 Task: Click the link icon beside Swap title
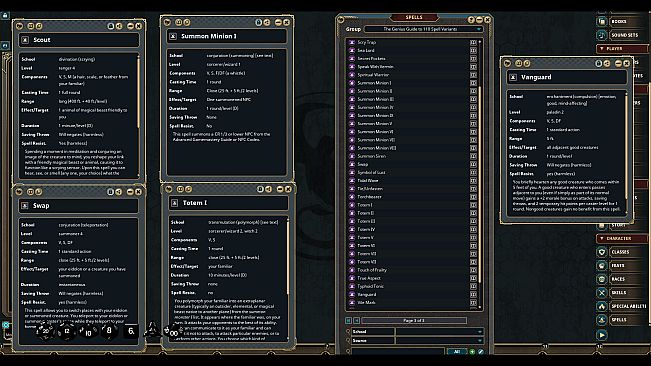25,206
